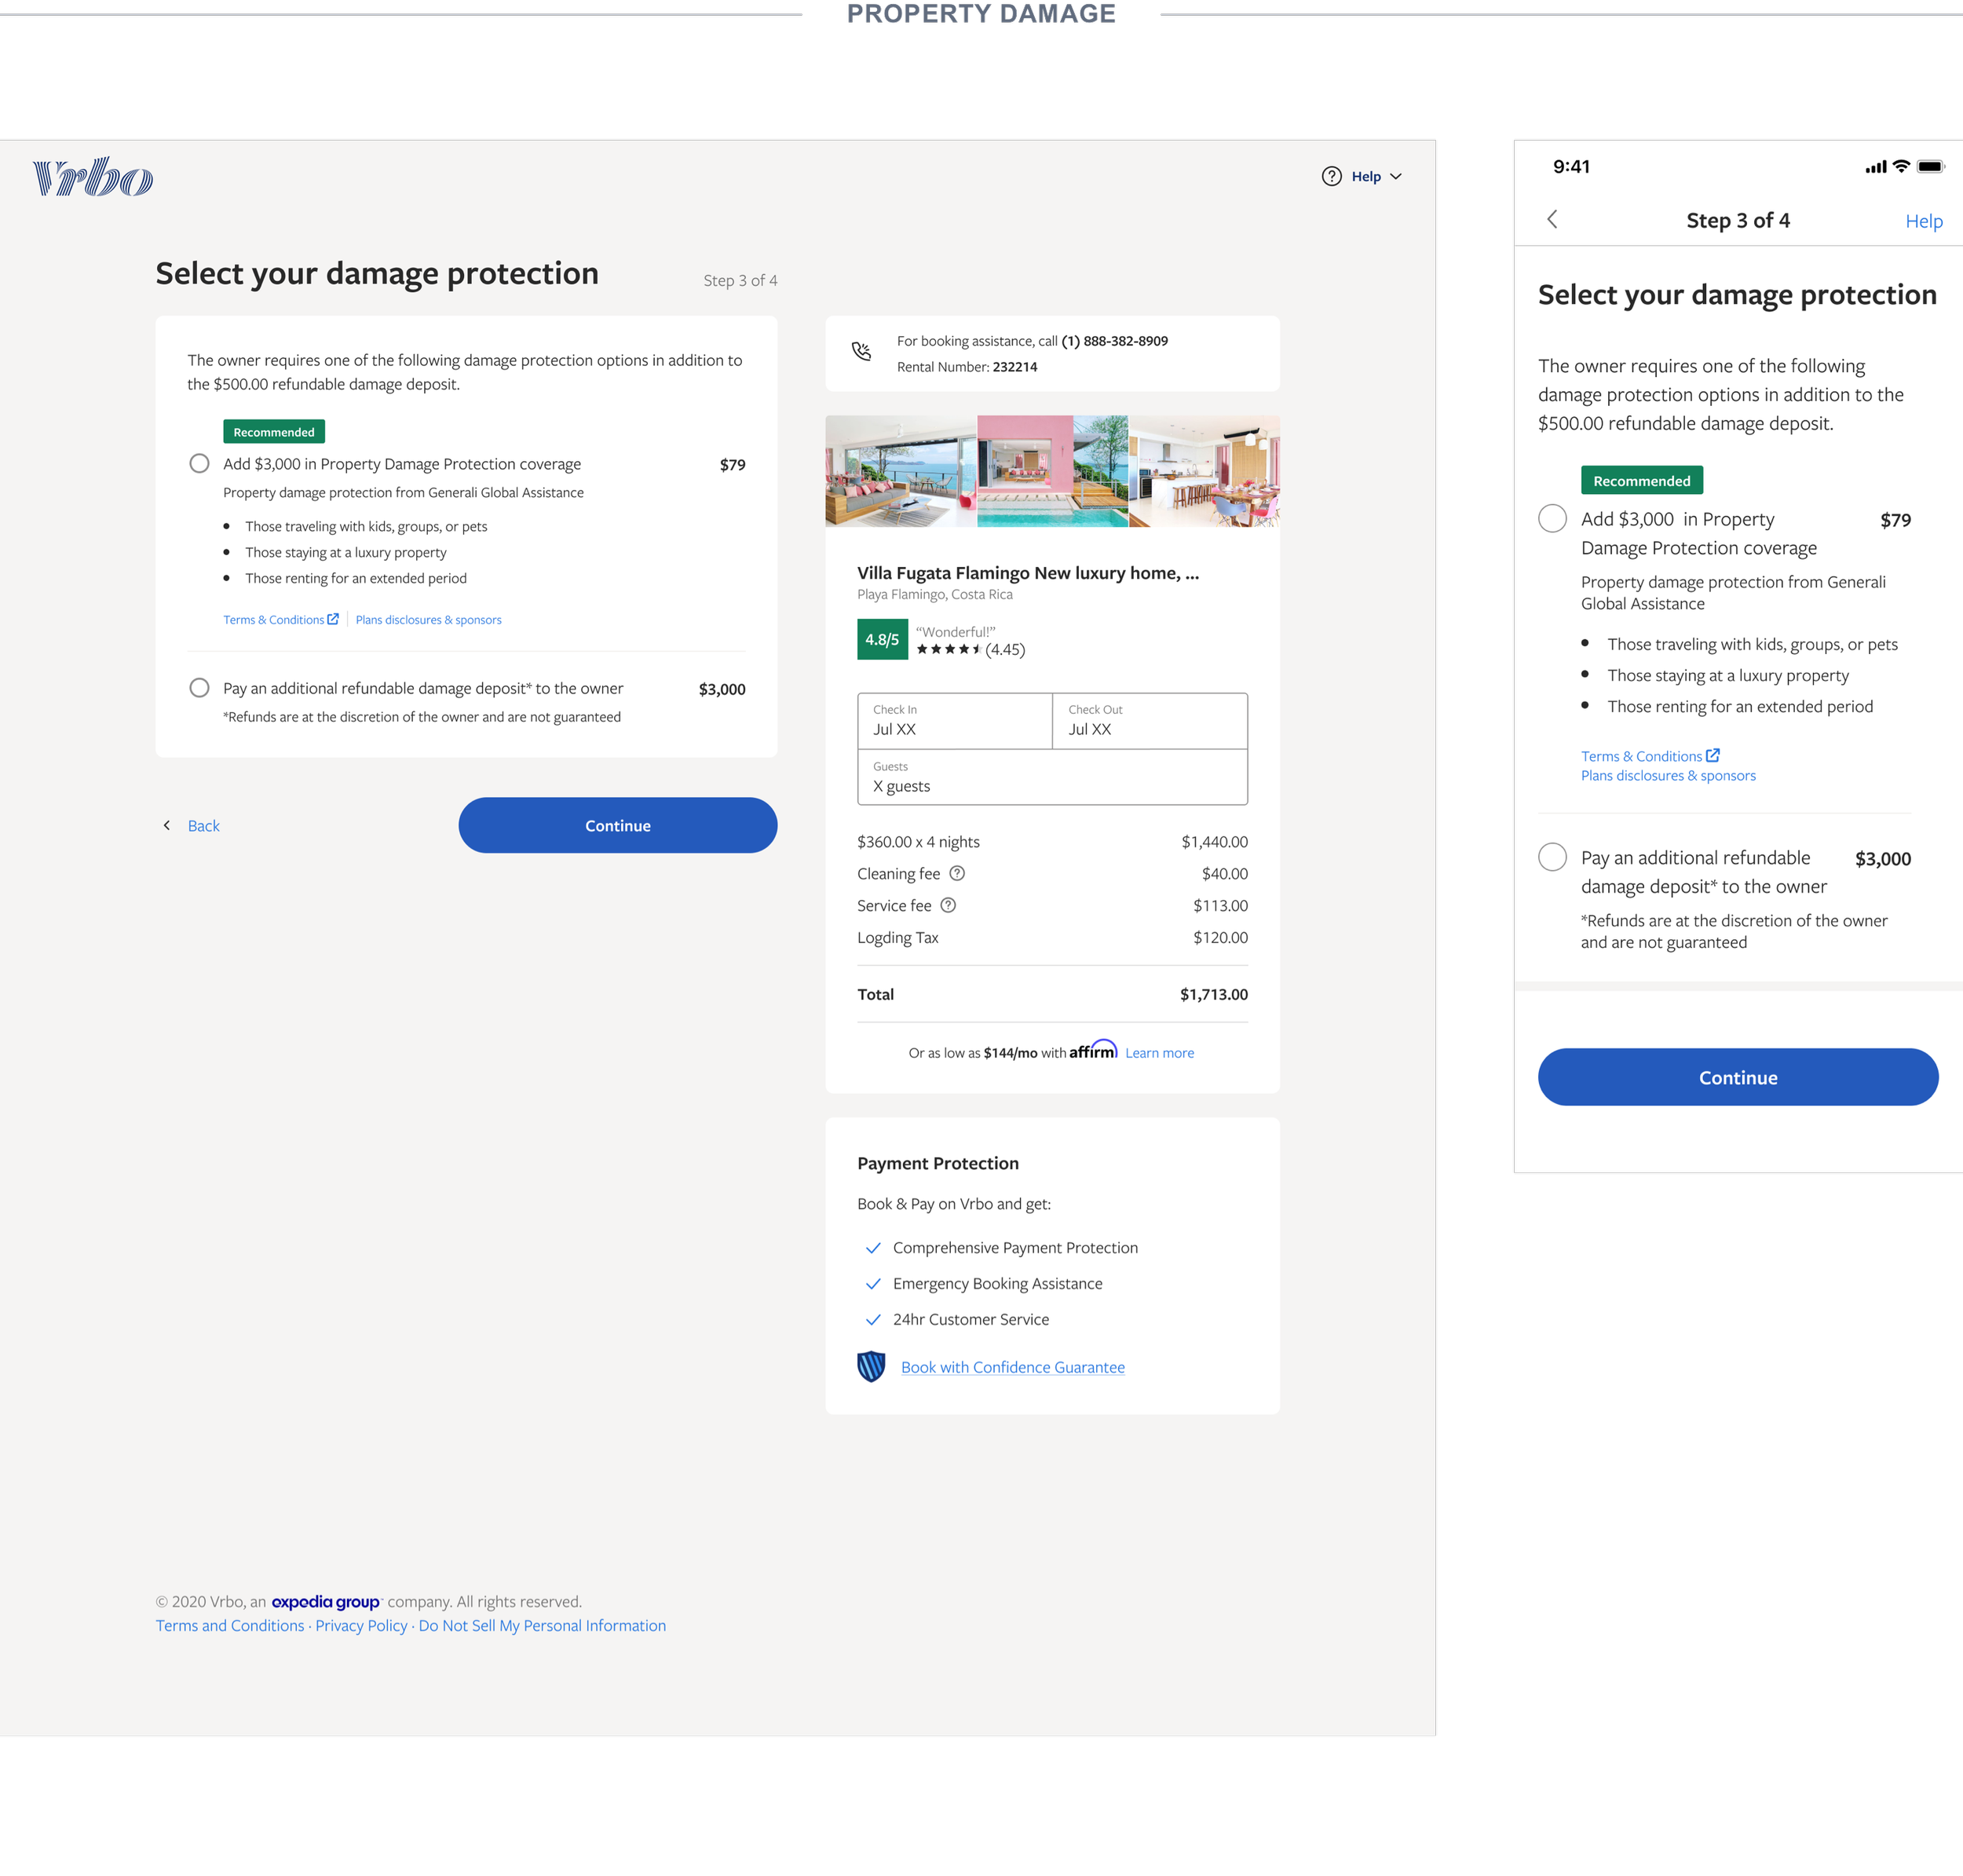Go back with the Back link
1963x1876 pixels.
[203, 825]
